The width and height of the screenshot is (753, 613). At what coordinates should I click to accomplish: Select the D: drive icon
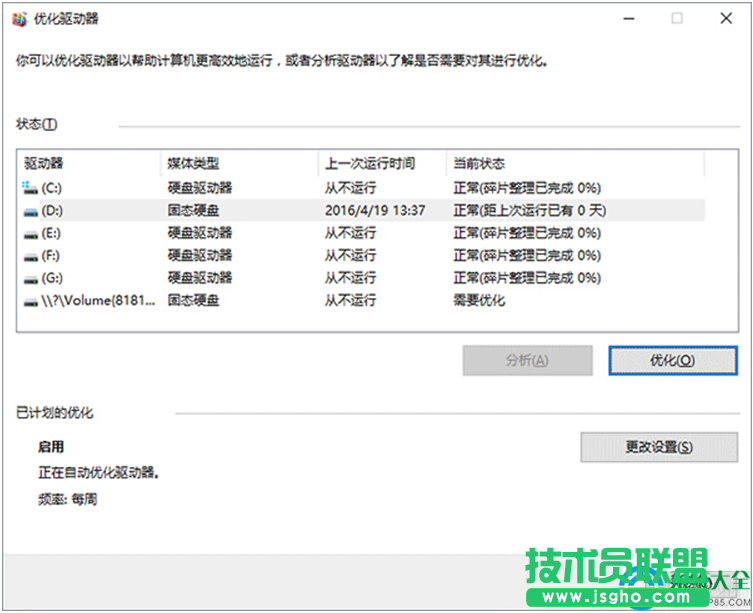[31, 211]
